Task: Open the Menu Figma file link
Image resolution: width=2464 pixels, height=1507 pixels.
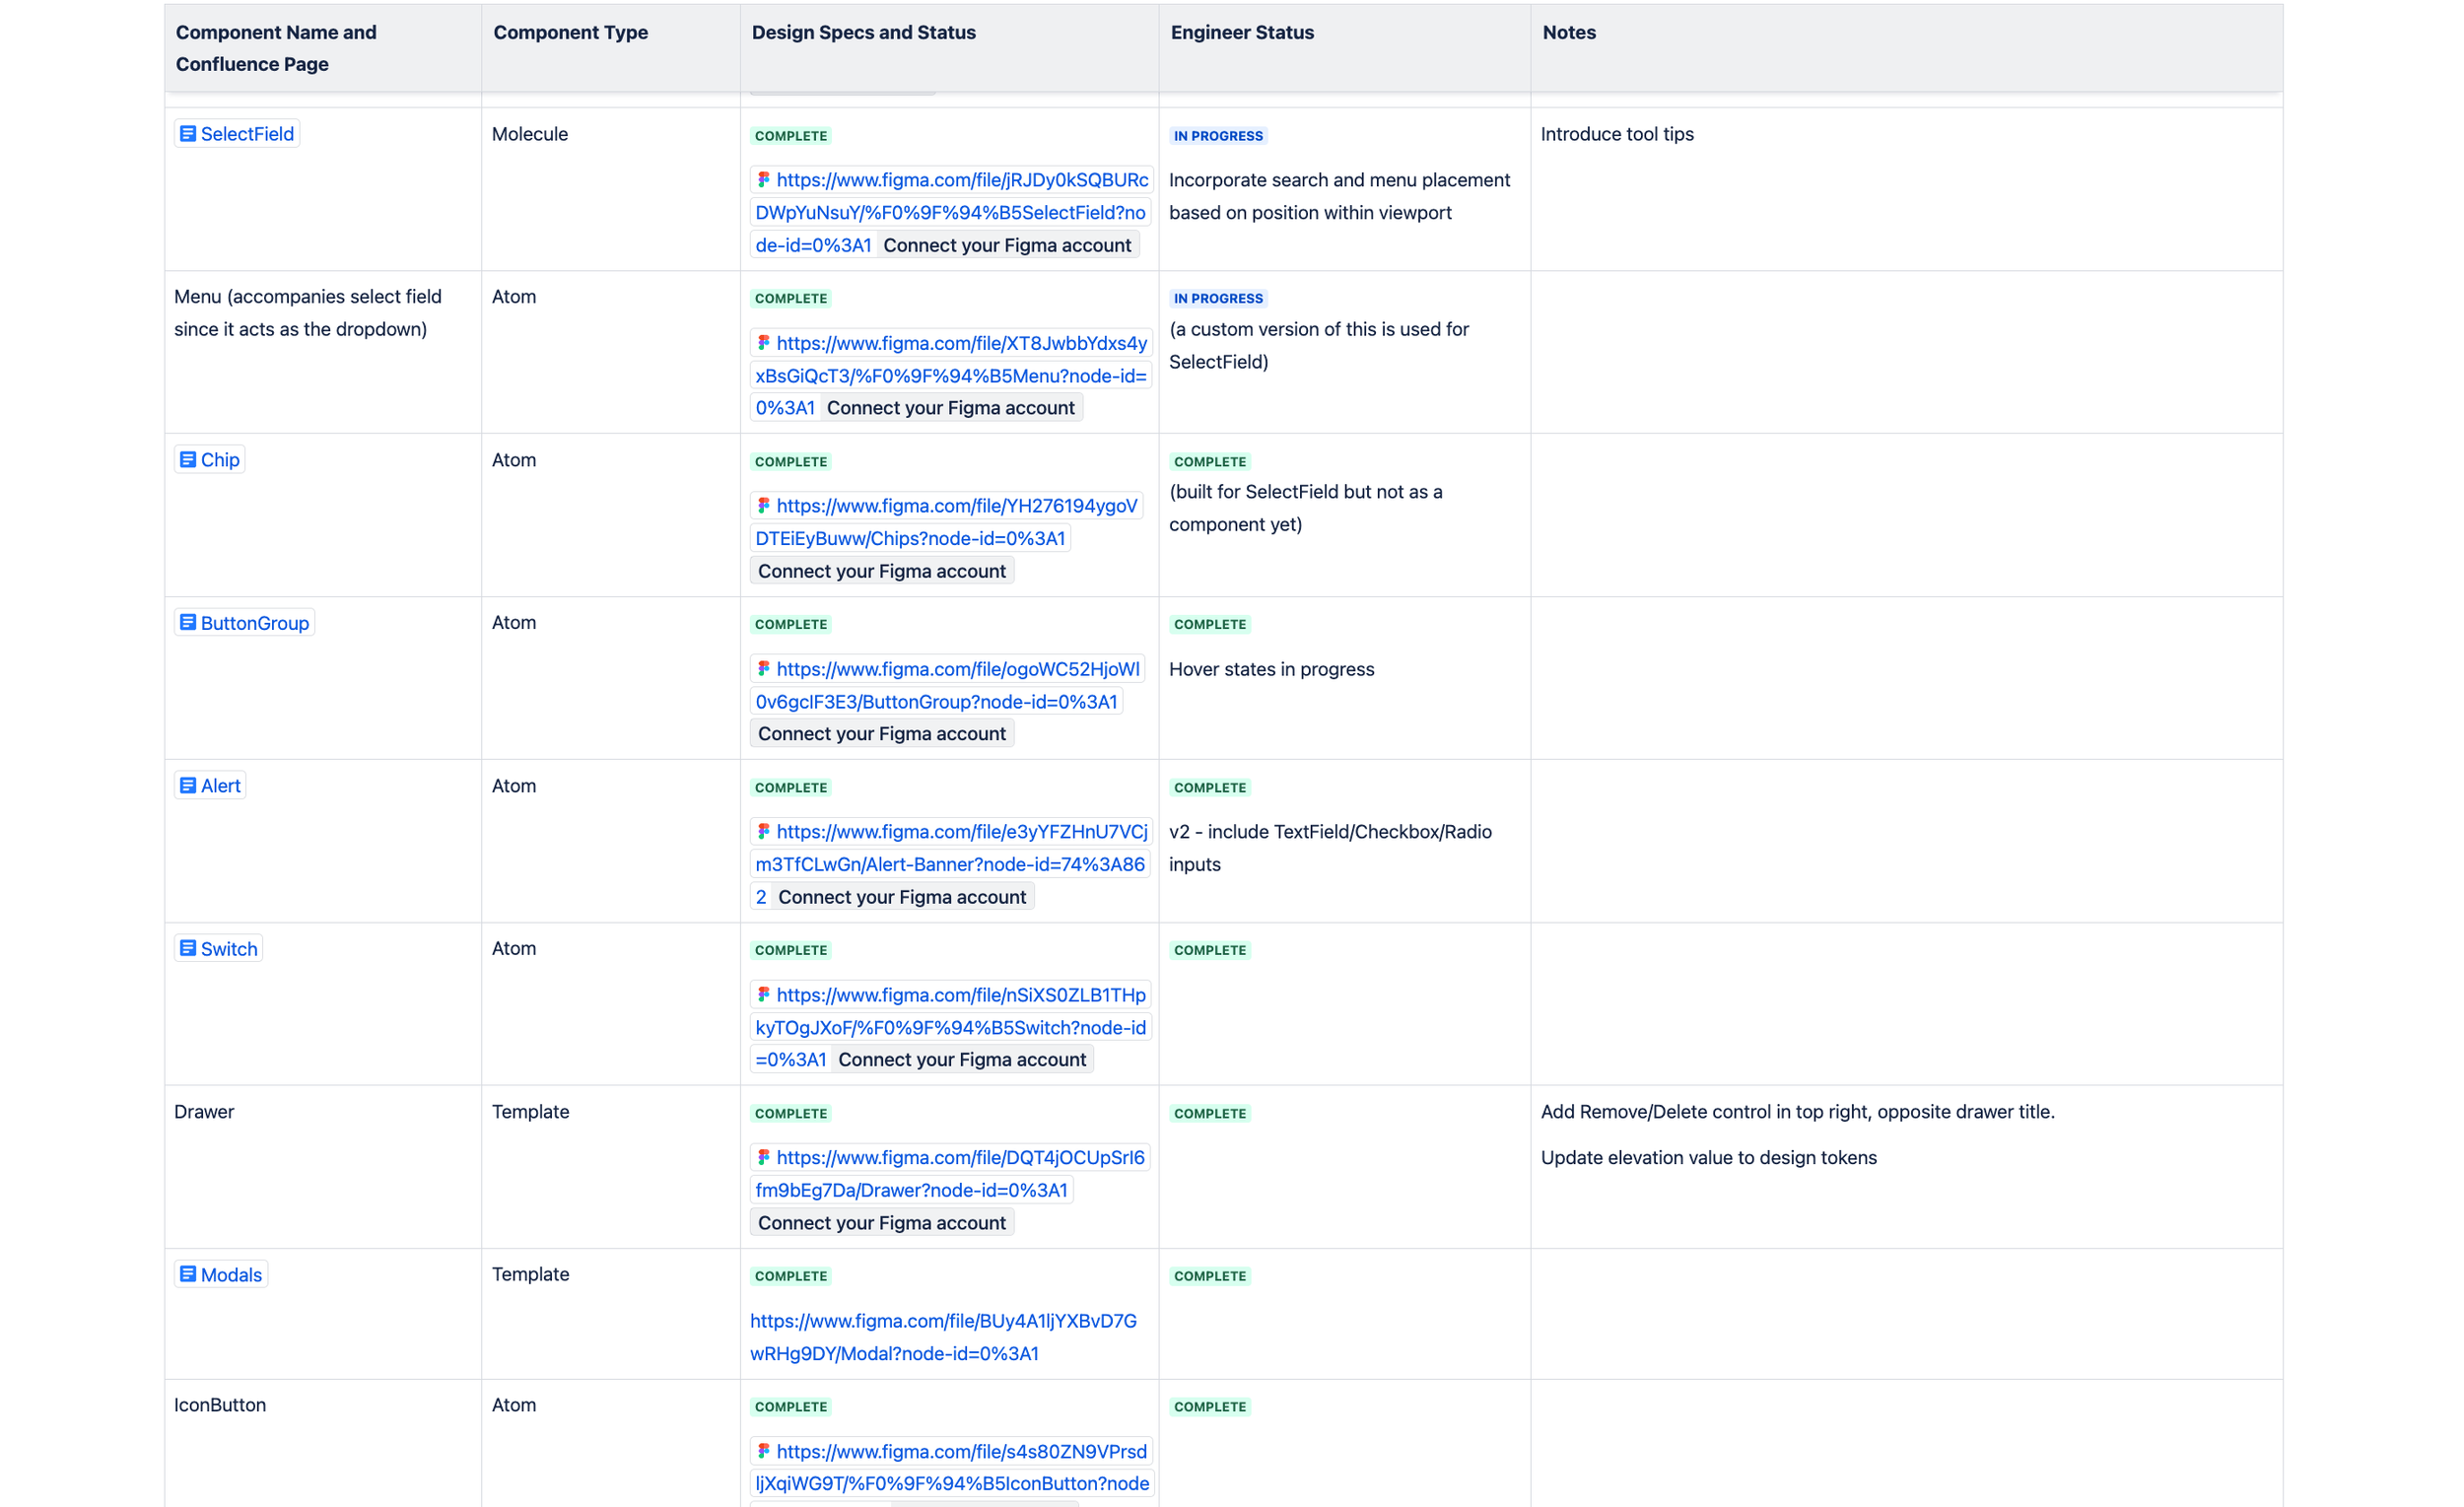Action: coord(961,343)
